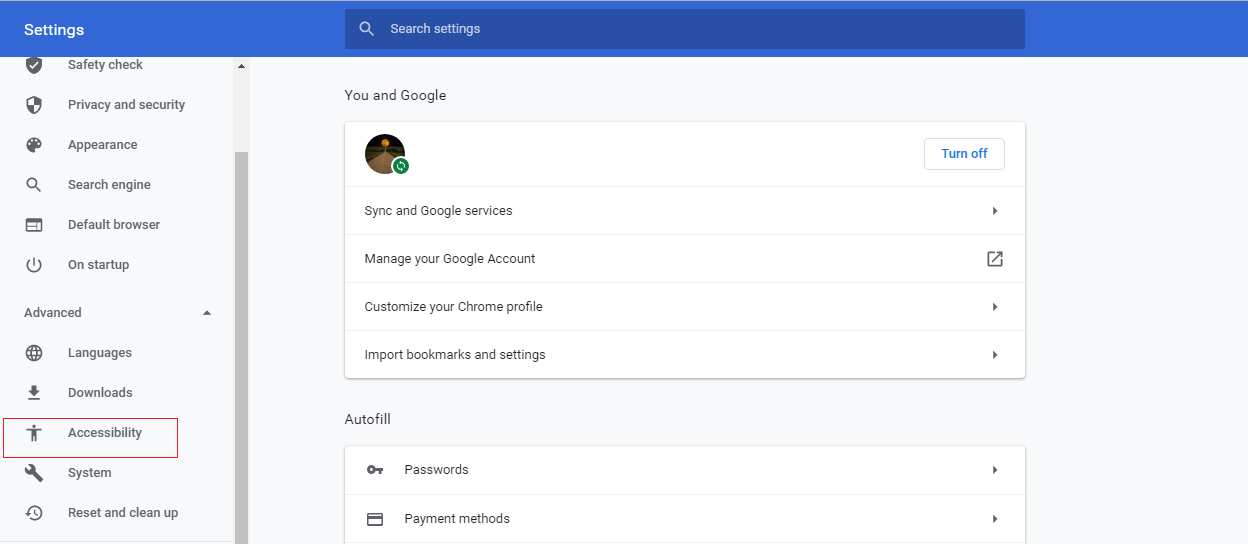The image size is (1248, 544).
Task: Click the Safety check shield icon
Action: [x=34, y=65]
